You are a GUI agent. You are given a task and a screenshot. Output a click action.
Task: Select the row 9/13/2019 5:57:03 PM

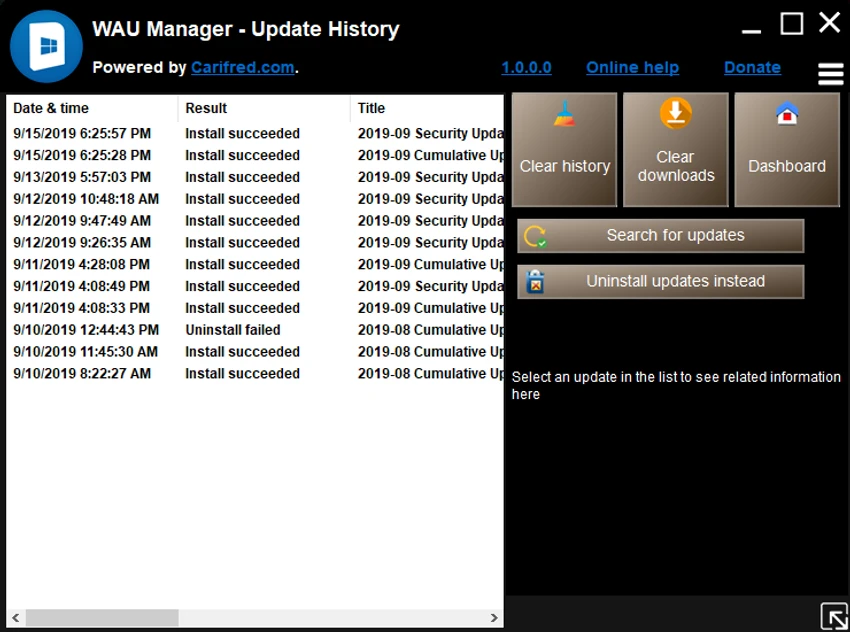pyautogui.click(x=255, y=177)
